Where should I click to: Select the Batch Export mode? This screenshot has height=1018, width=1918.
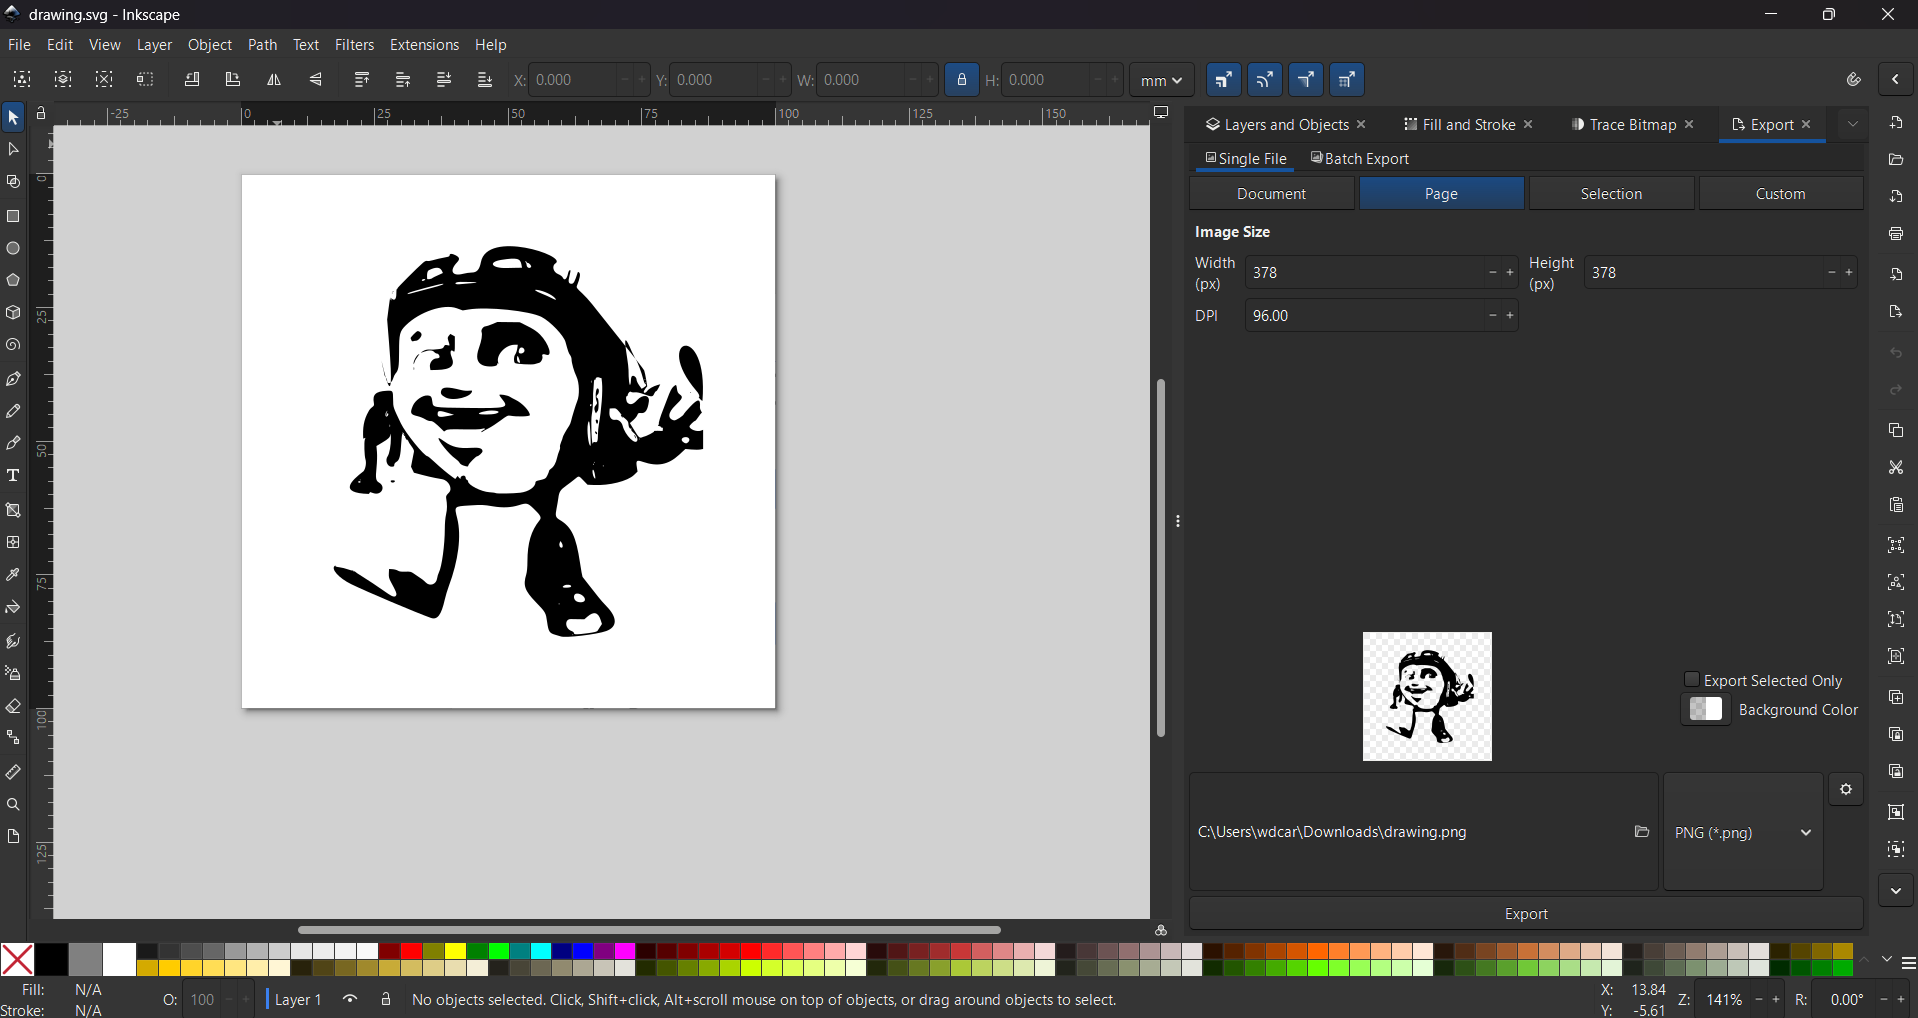1360,159
